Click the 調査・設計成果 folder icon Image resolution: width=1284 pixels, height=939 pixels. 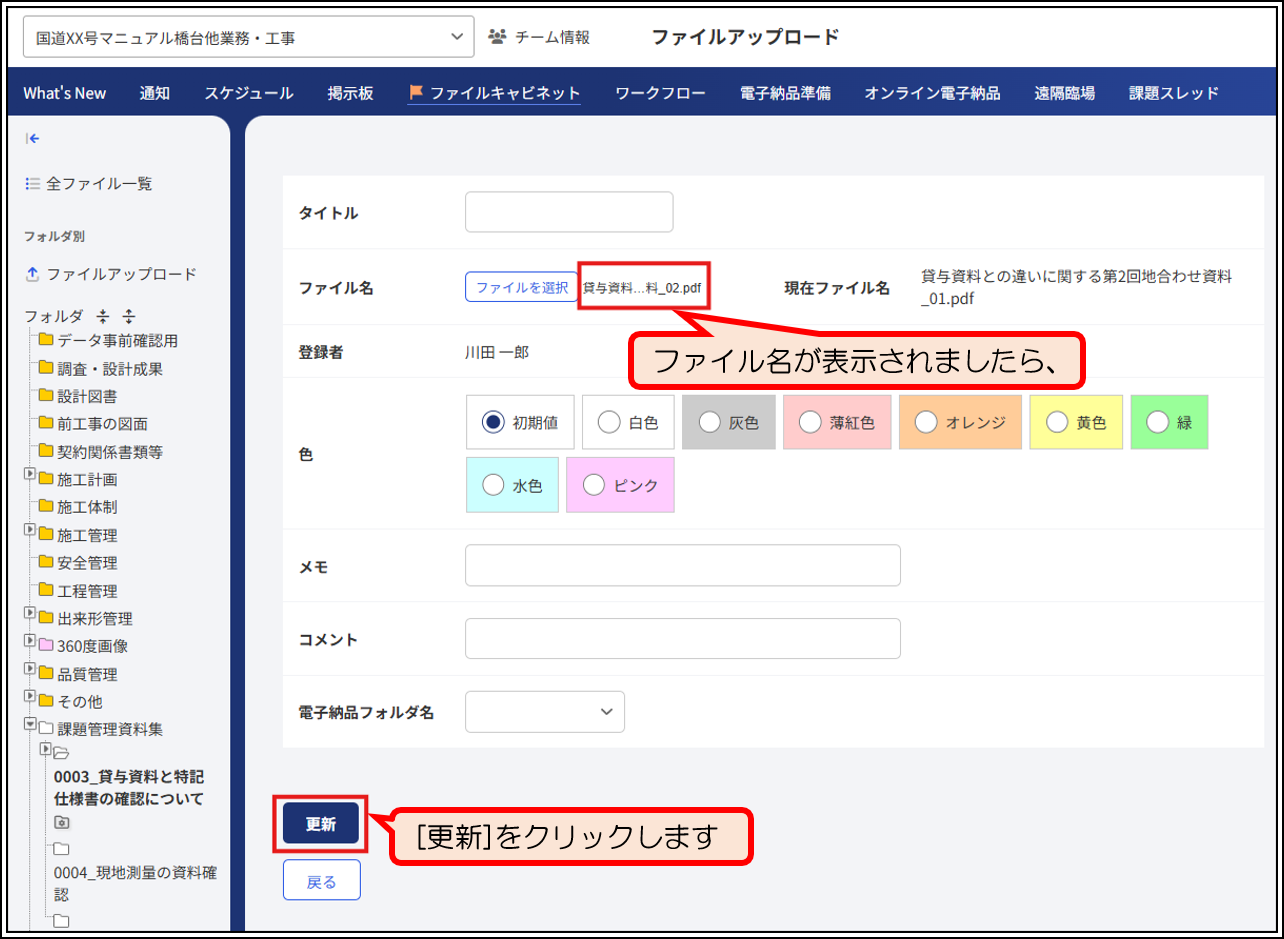[x=46, y=368]
